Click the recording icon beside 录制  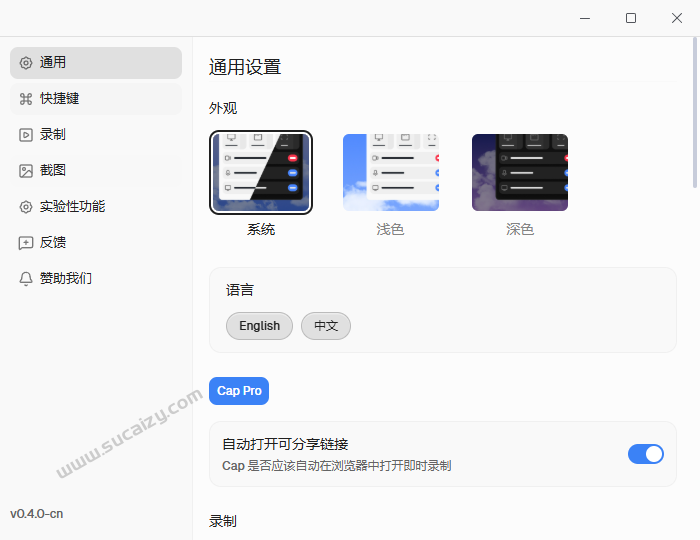26,135
